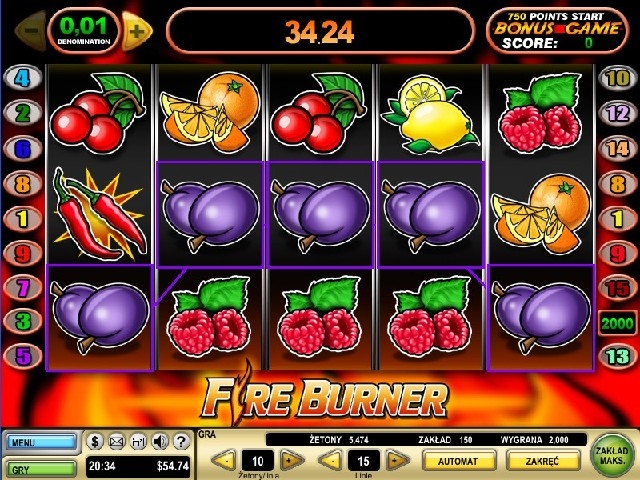Increase denomination with the plus arrow
Screen dimensions: 640x480
pos(137,31)
